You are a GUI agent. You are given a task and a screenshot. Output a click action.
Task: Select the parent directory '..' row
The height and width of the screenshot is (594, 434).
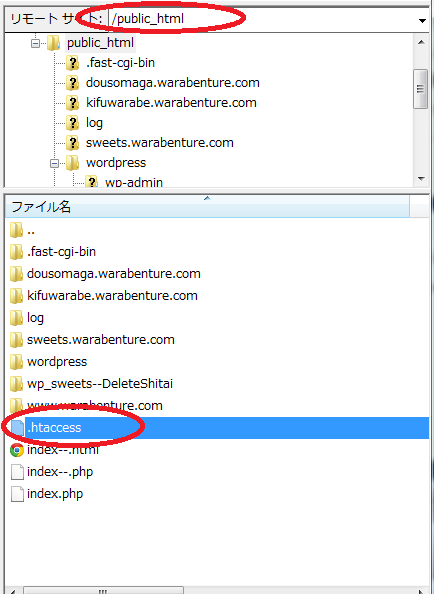point(217,230)
